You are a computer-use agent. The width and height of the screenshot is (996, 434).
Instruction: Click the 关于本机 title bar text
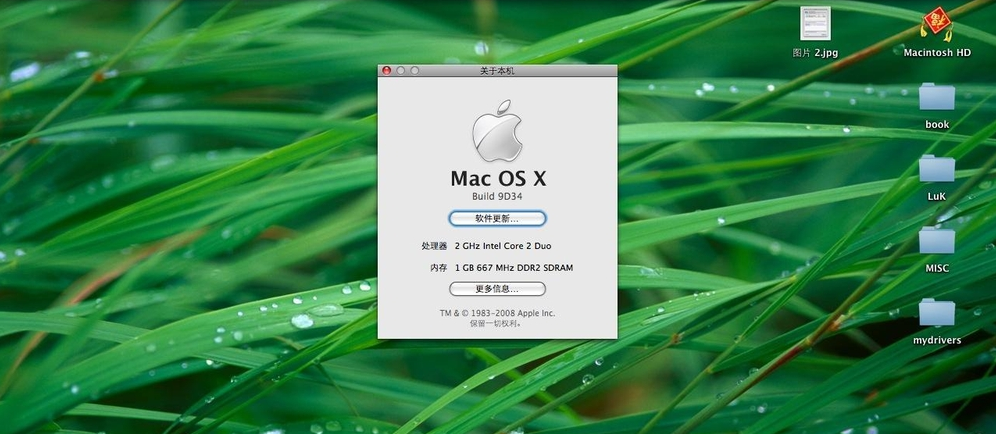click(x=497, y=71)
